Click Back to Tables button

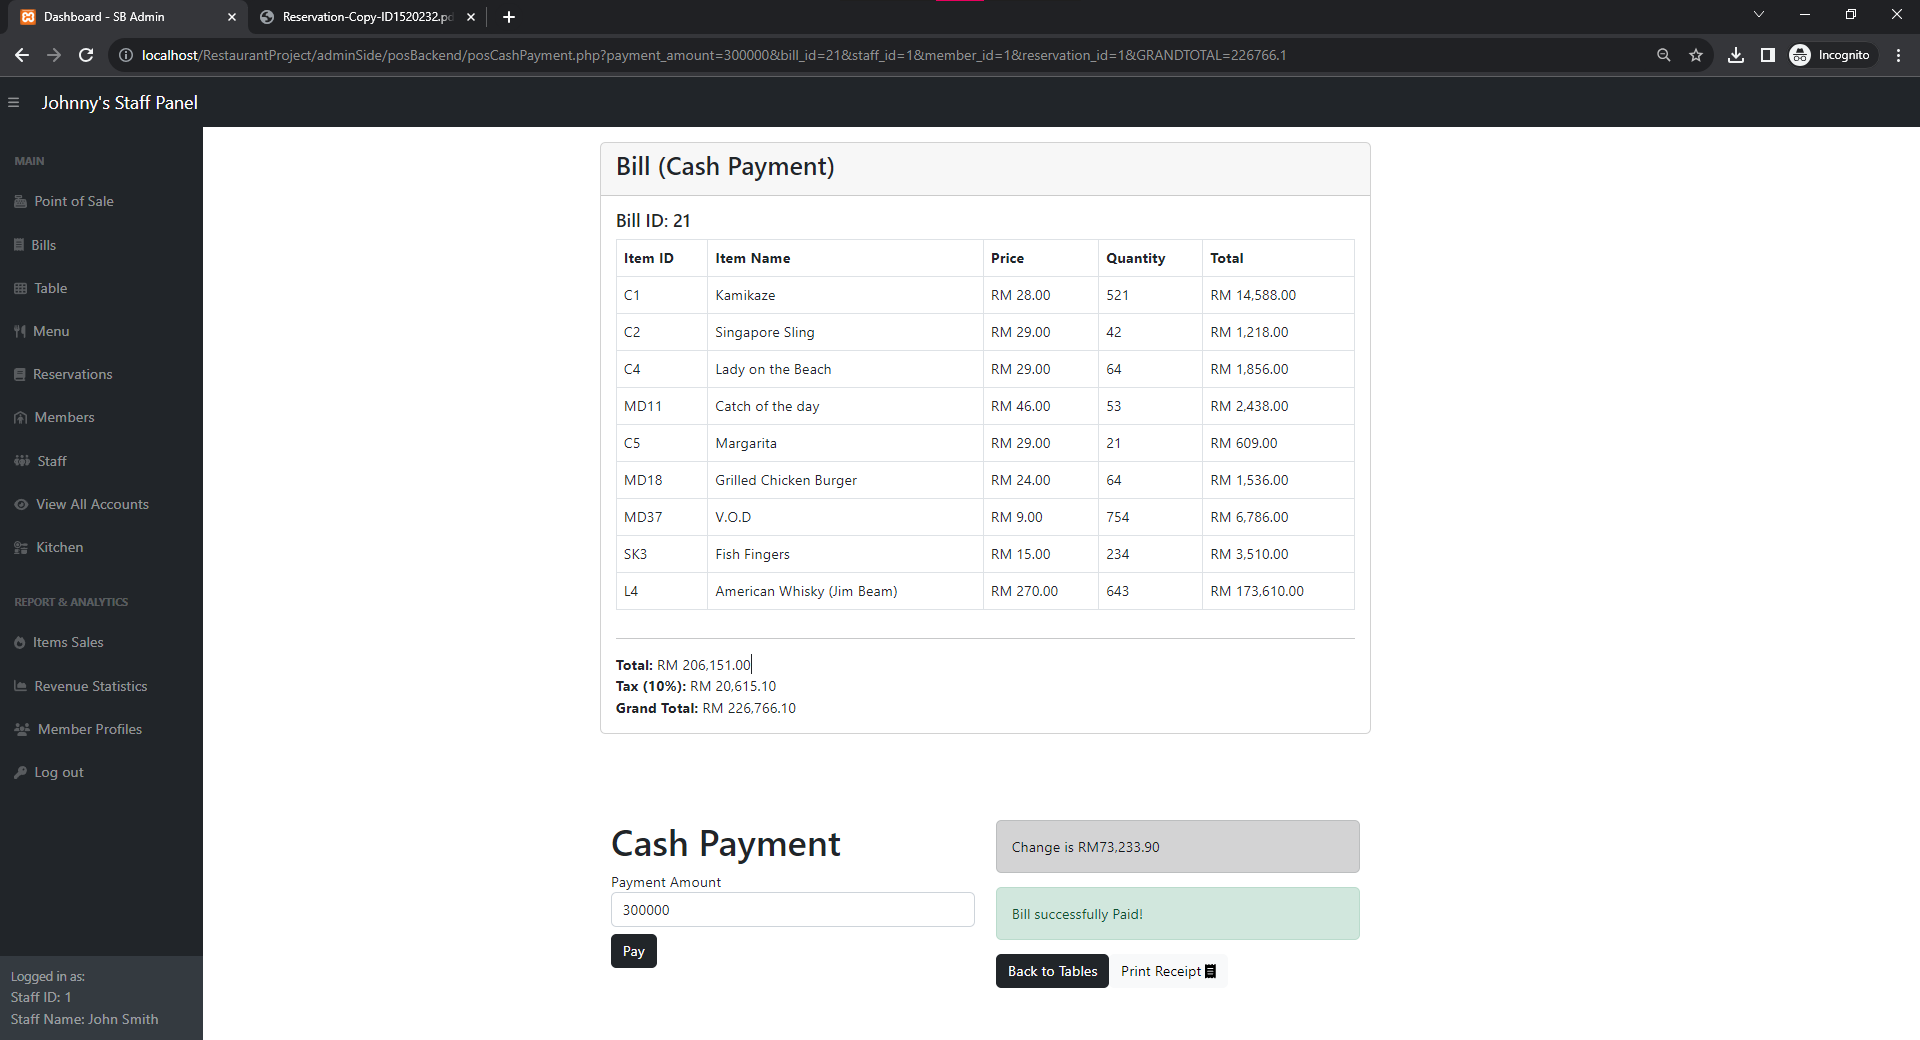(x=1052, y=971)
